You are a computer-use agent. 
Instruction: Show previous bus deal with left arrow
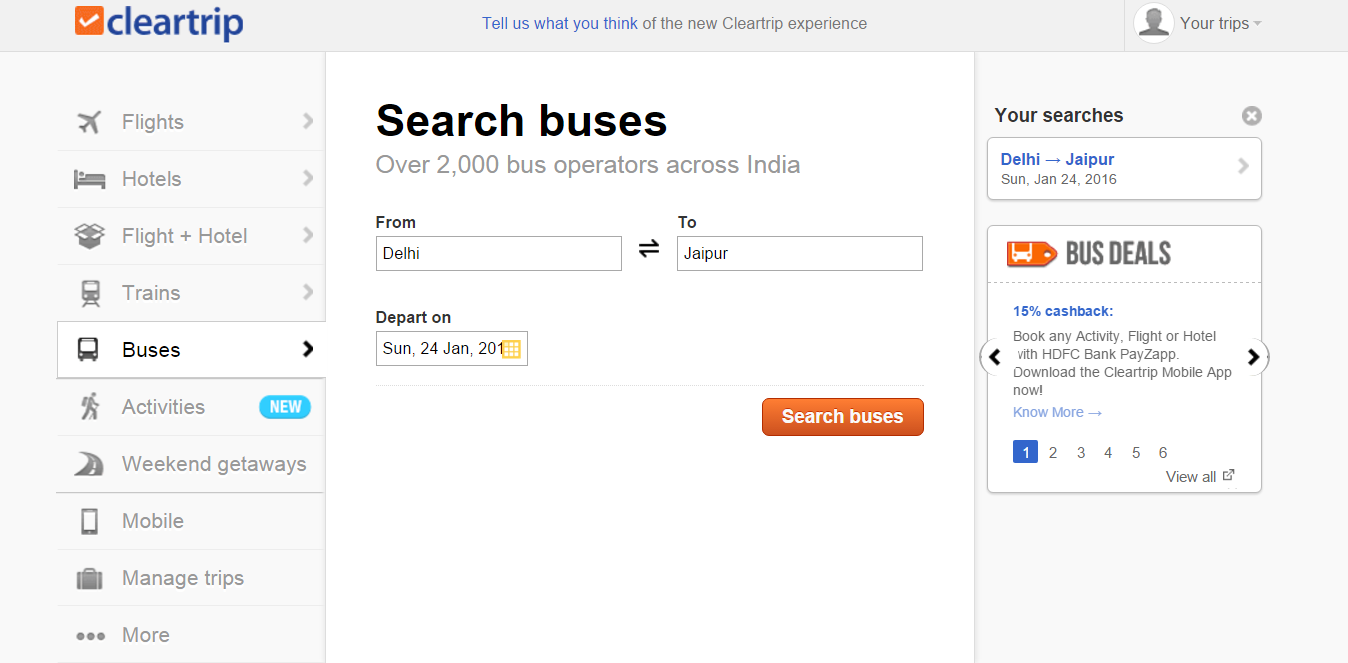coord(994,357)
